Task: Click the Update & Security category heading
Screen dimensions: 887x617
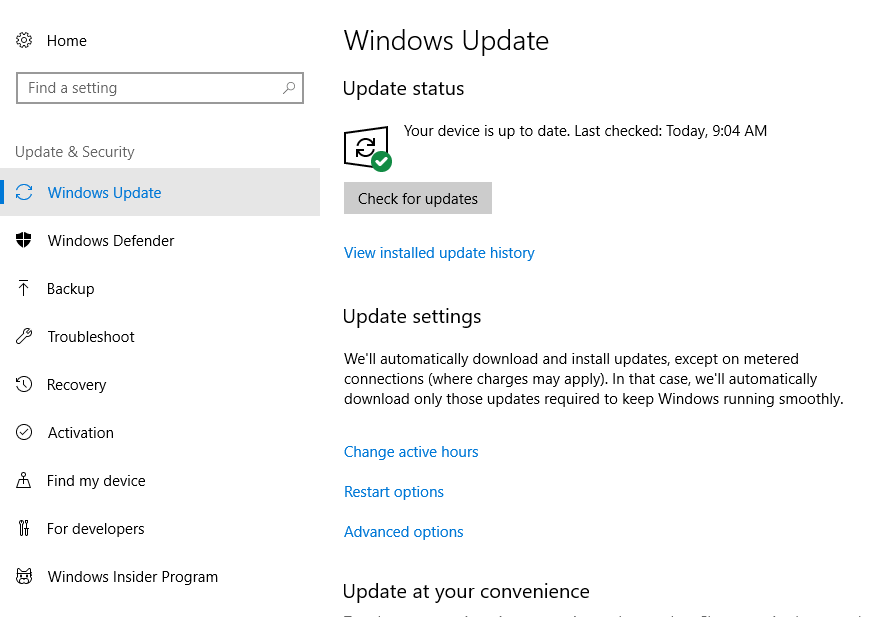Action: tap(75, 152)
